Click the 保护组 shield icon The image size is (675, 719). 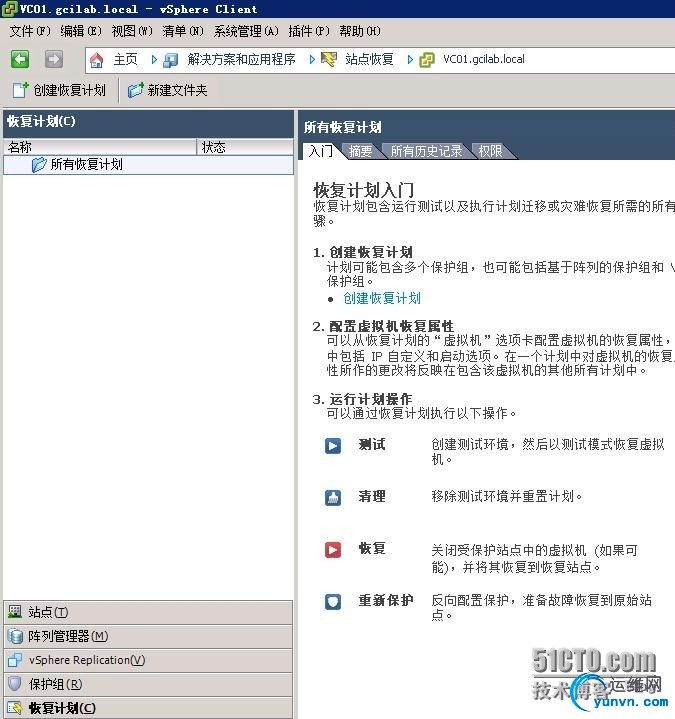pyautogui.click(x=15, y=684)
